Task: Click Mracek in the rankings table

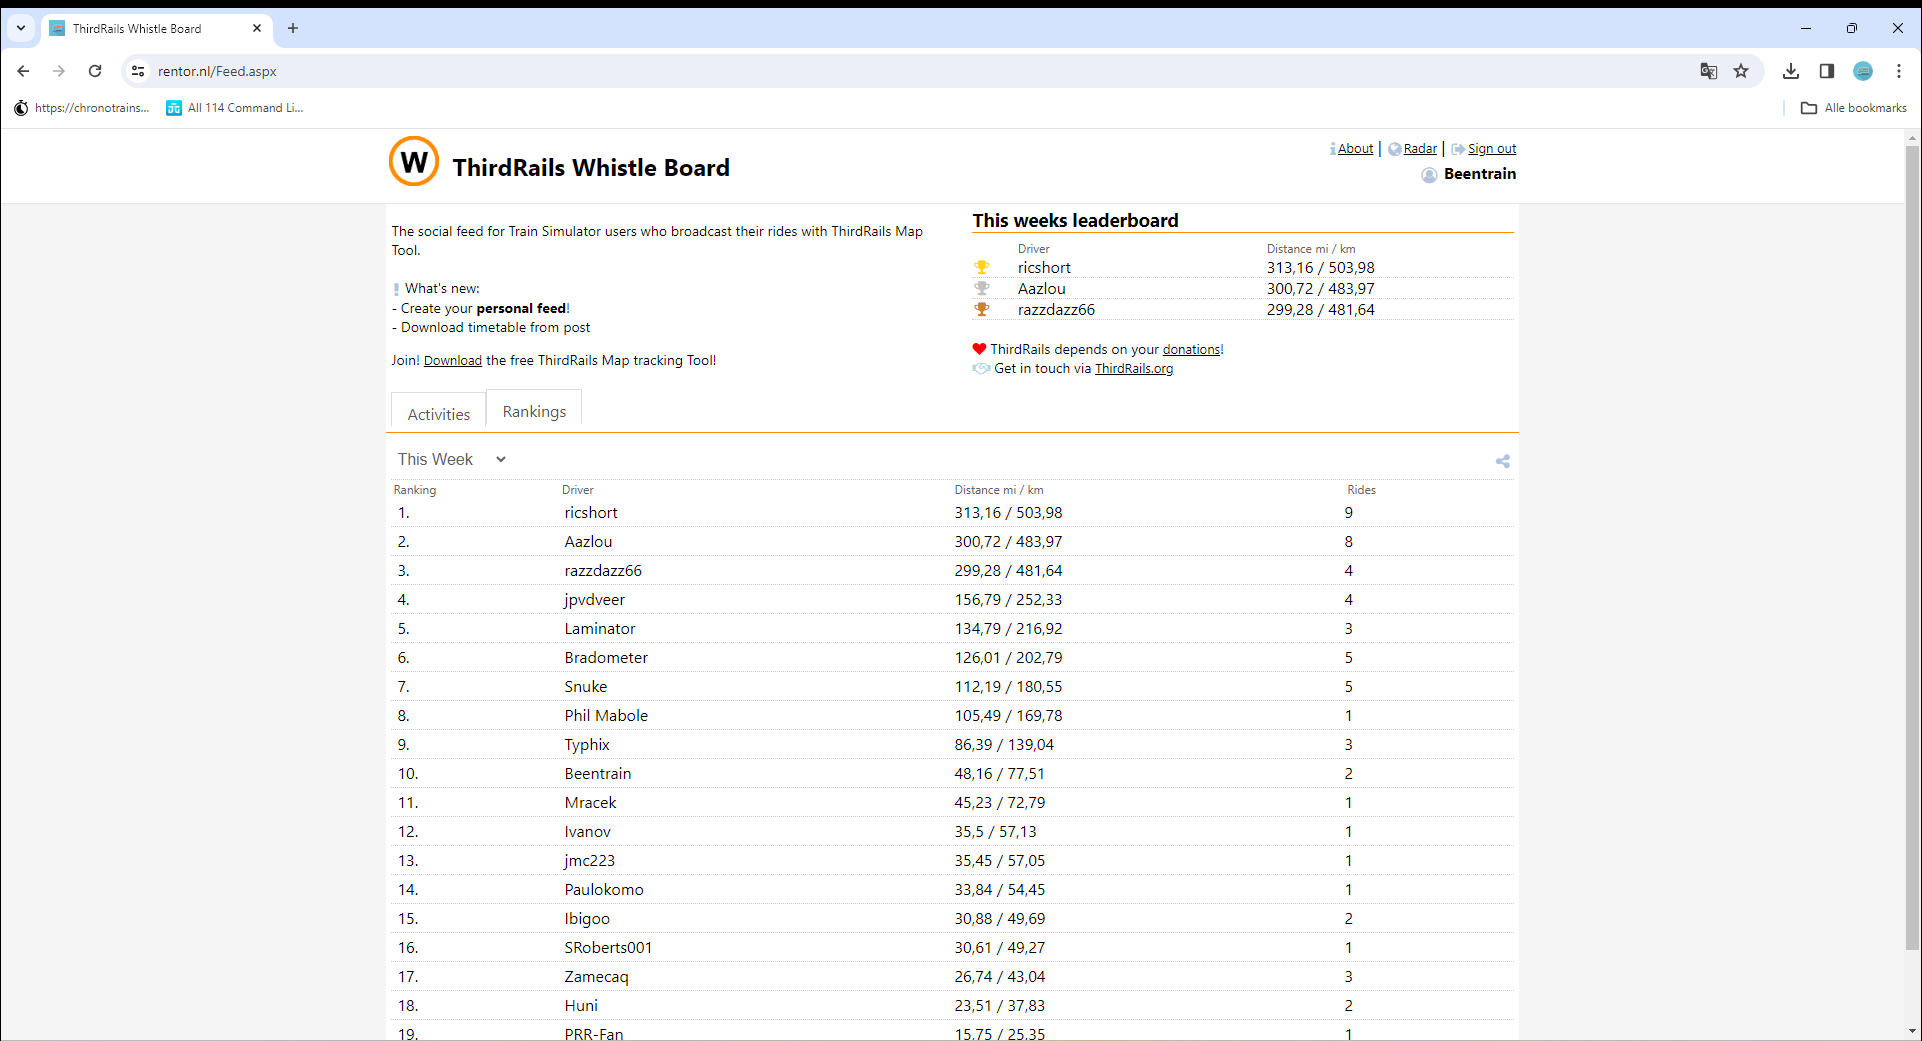Action: (590, 803)
